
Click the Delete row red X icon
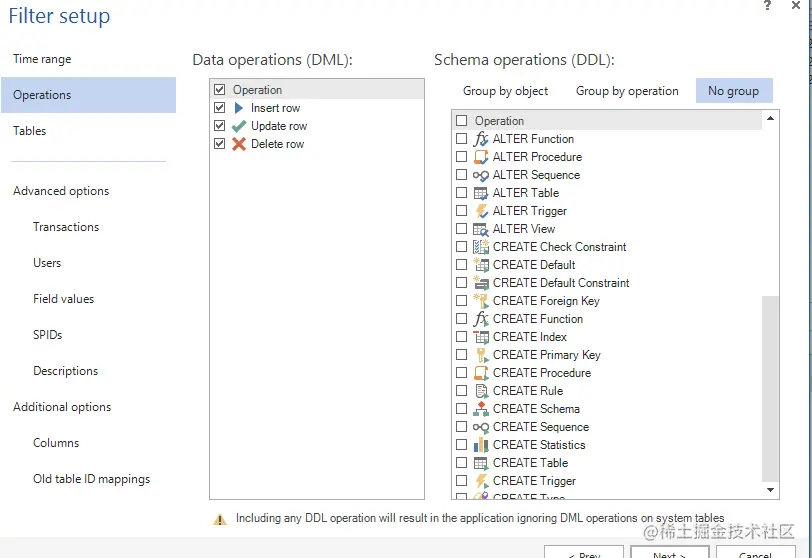pyautogui.click(x=239, y=144)
